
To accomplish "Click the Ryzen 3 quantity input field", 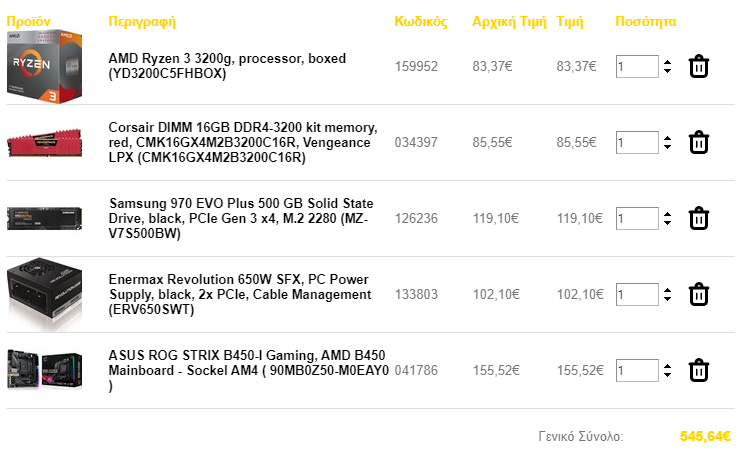I will point(637,66).
